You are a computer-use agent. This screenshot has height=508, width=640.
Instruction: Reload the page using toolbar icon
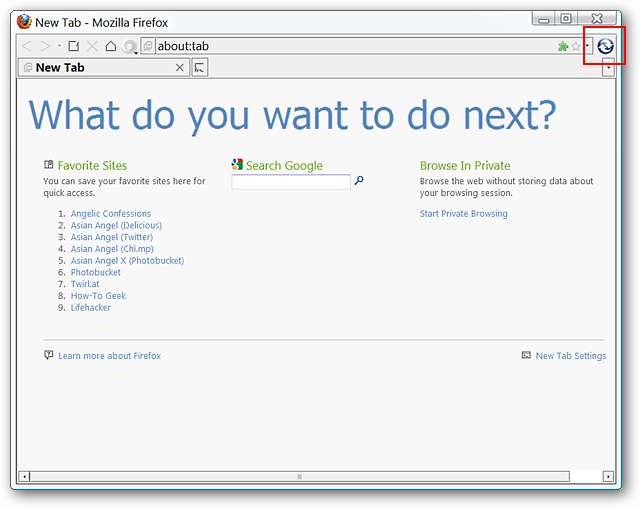(73, 46)
